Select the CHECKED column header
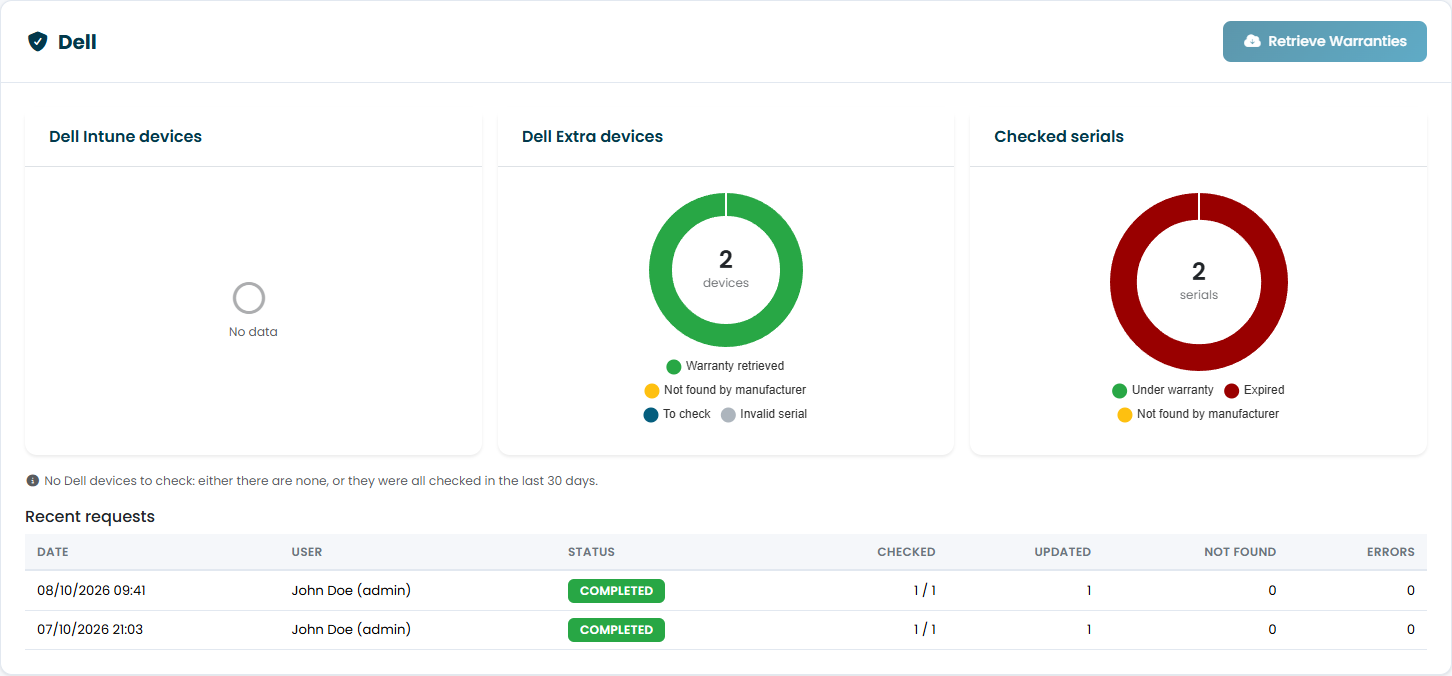Image resolution: width=1452 pixels, height=676 pixels. (x=906, y=552)
